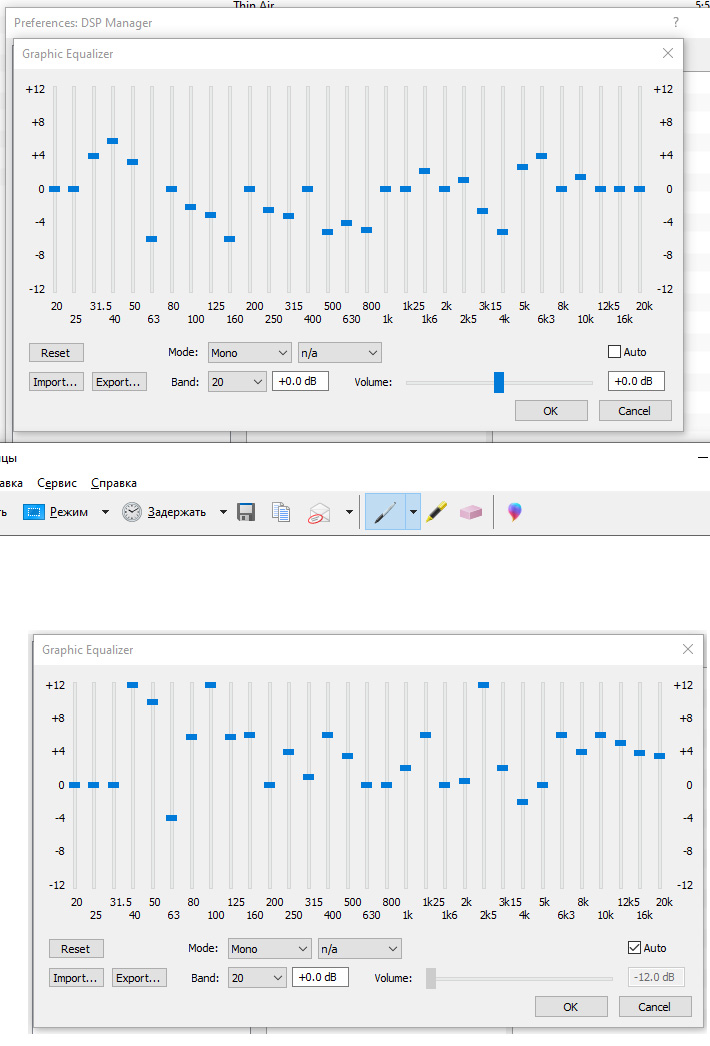Screen dimensions: 710x1046
Task: Click the 63 Hz band slider handle, Auto-unchecked equalizer
Action: click(151, 239)
